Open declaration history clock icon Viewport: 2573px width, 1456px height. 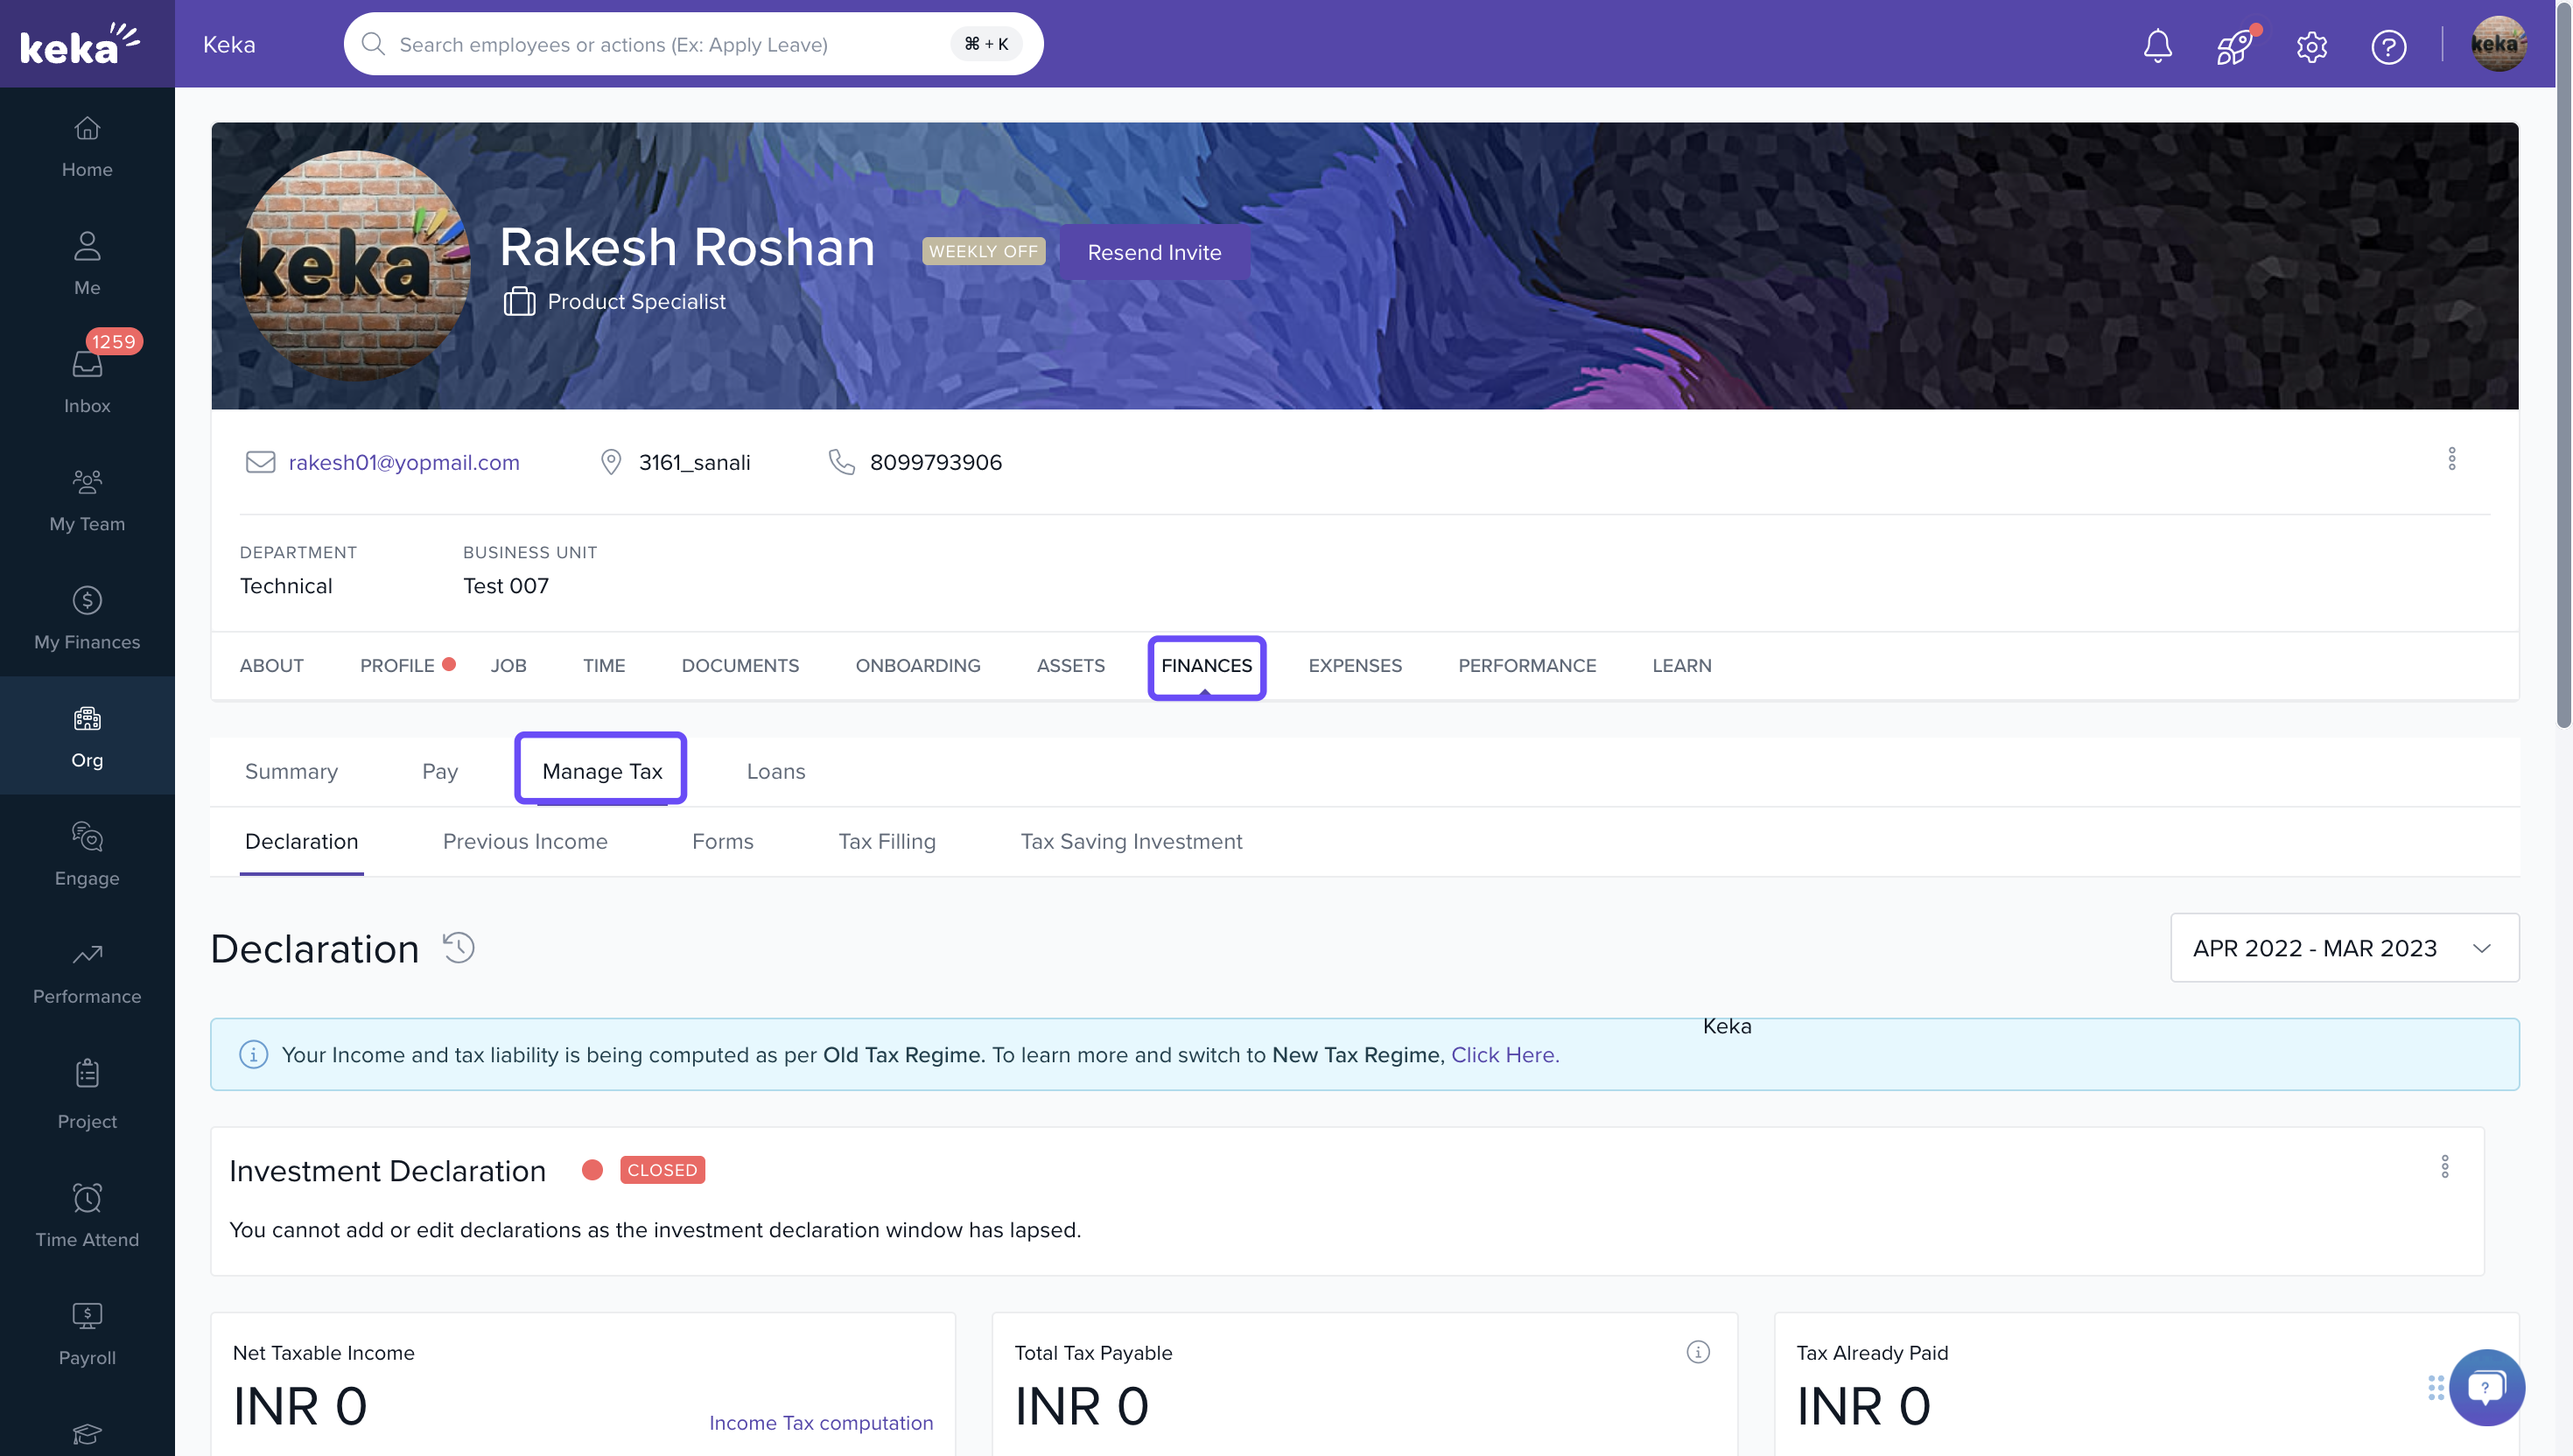coord(459,947)
